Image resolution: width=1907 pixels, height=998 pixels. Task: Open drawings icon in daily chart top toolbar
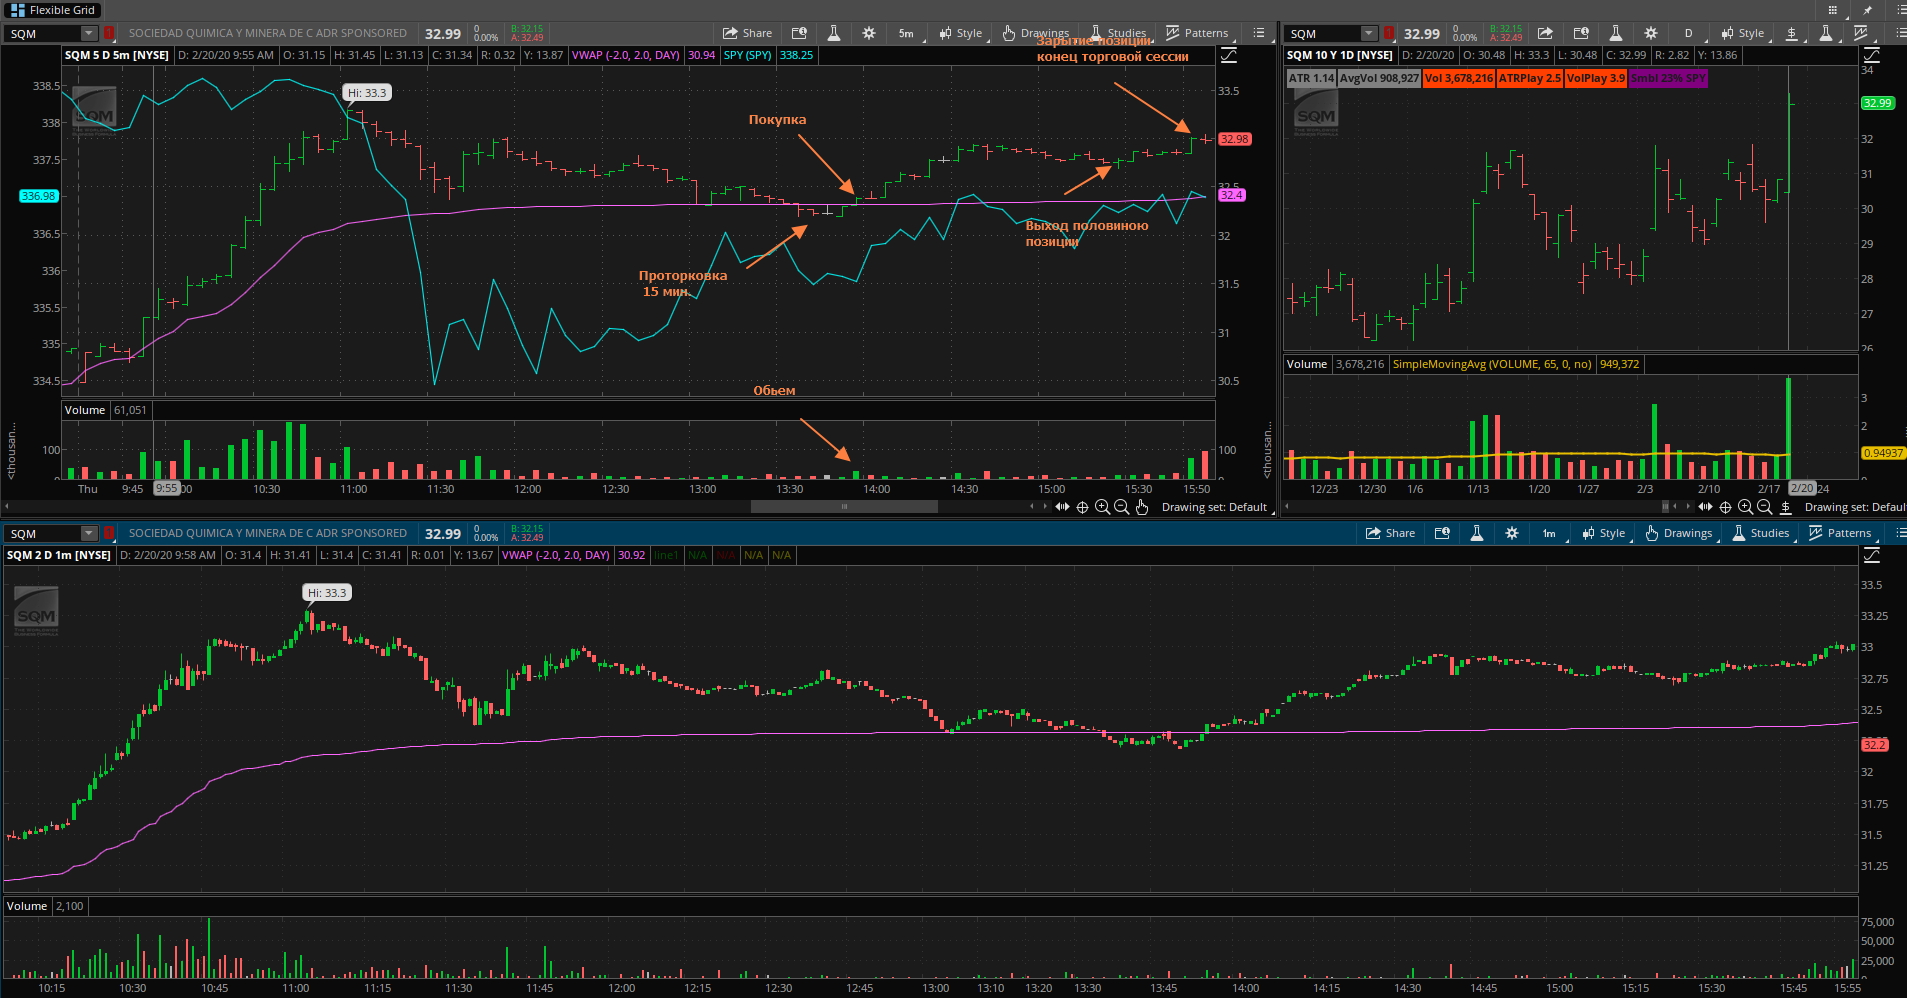[1792, 33]
